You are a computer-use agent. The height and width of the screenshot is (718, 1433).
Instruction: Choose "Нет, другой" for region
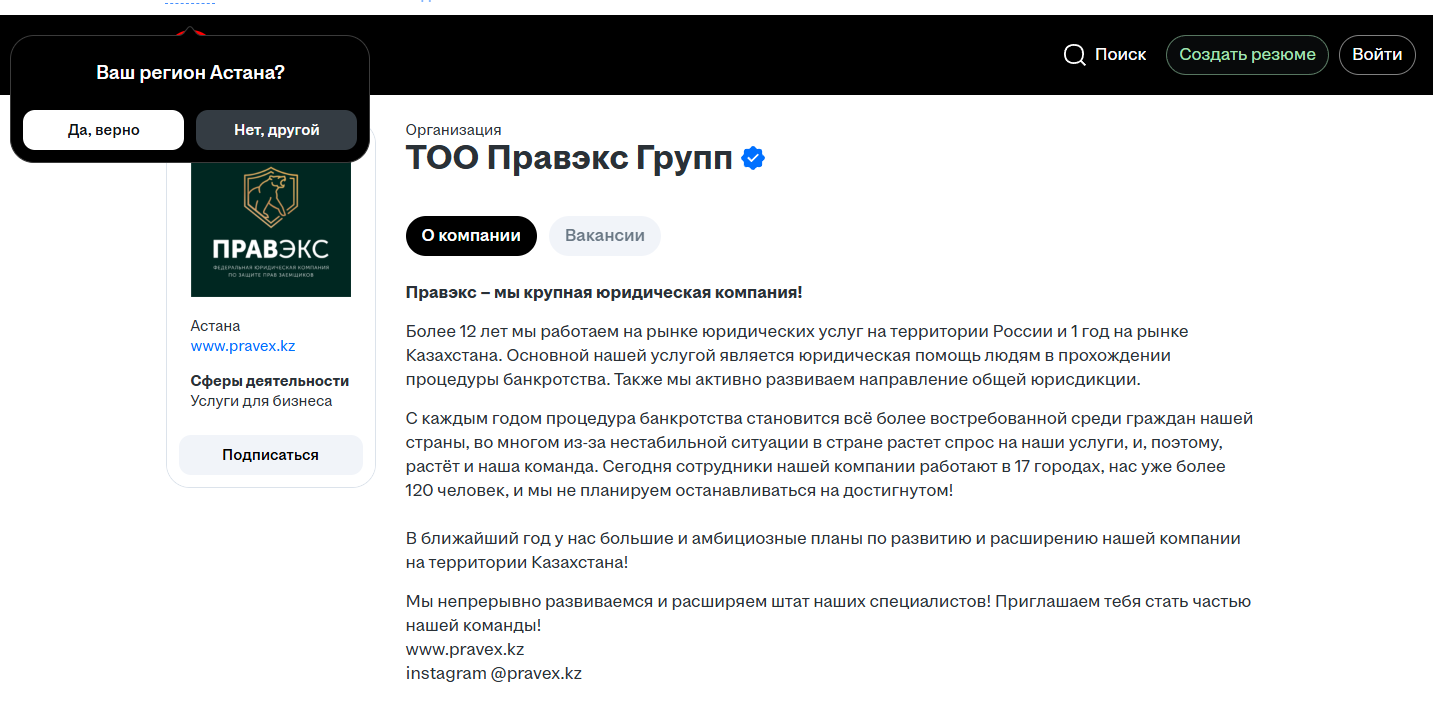[277, 130]
